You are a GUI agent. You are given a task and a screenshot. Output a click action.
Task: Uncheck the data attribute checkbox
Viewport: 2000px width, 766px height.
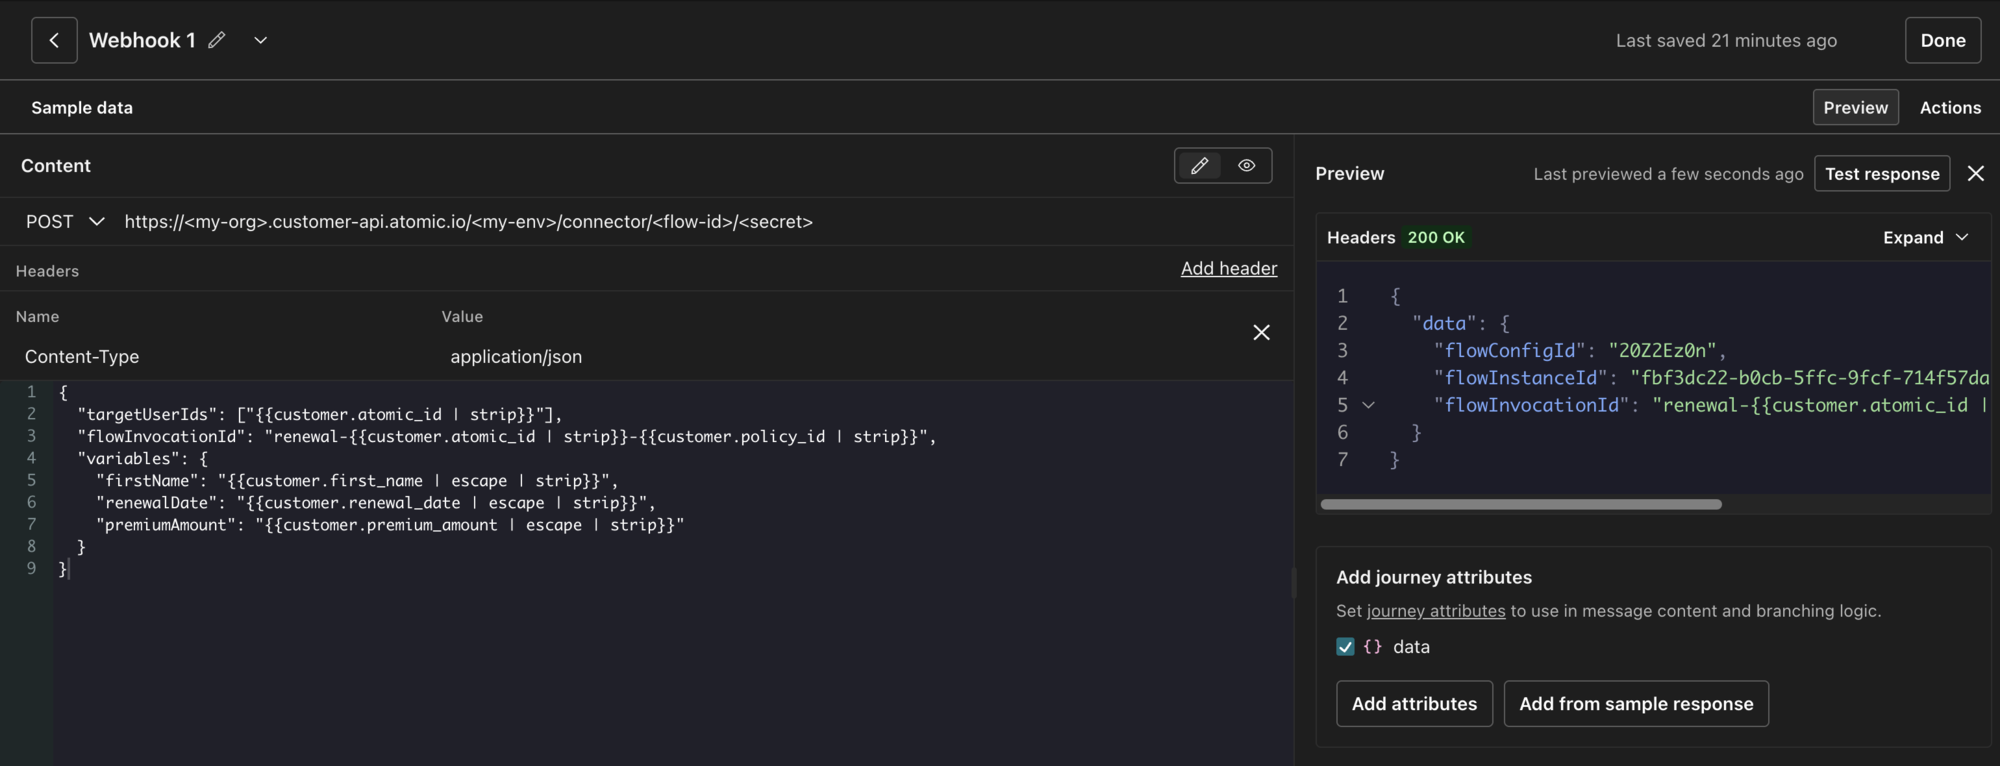(x=1345, y=647)
